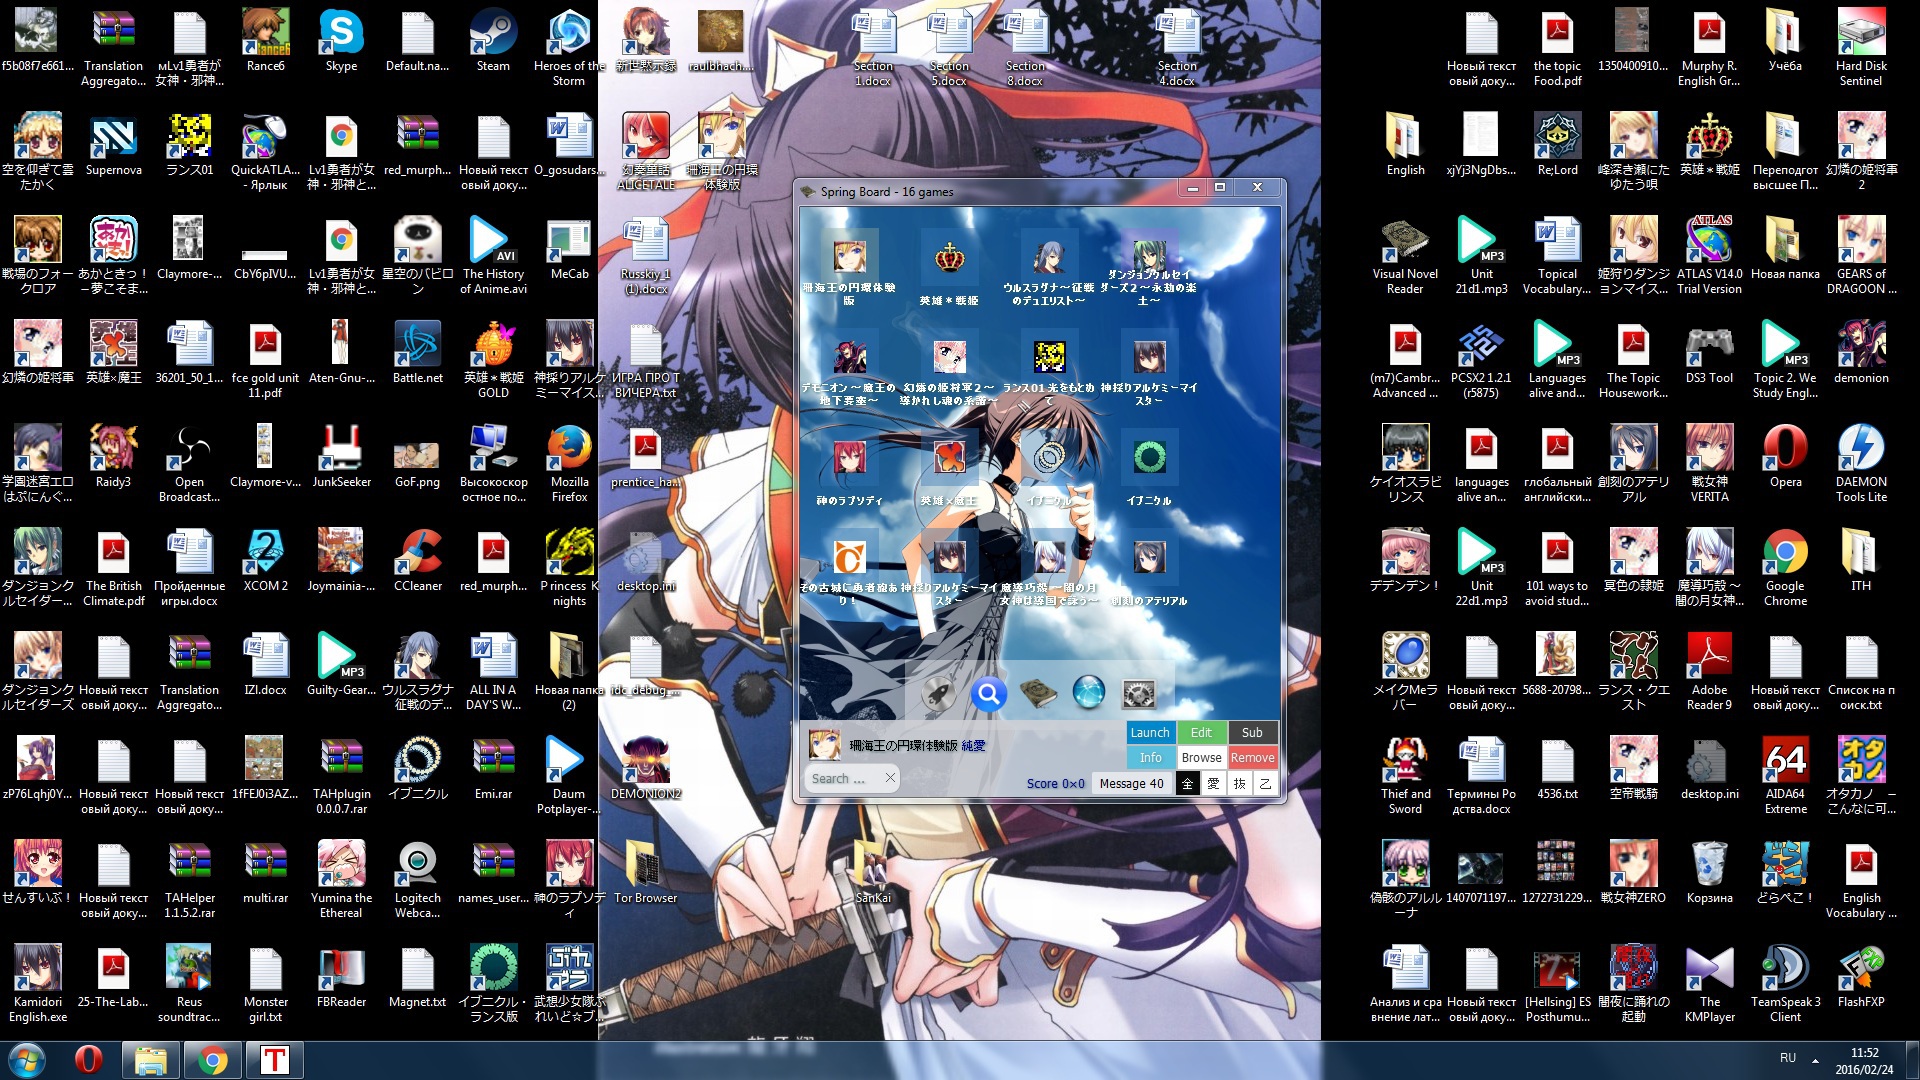Click the blue magnifier search icon
The height and width of the screenshot is (1080, 1920).
tap(987, 693)
